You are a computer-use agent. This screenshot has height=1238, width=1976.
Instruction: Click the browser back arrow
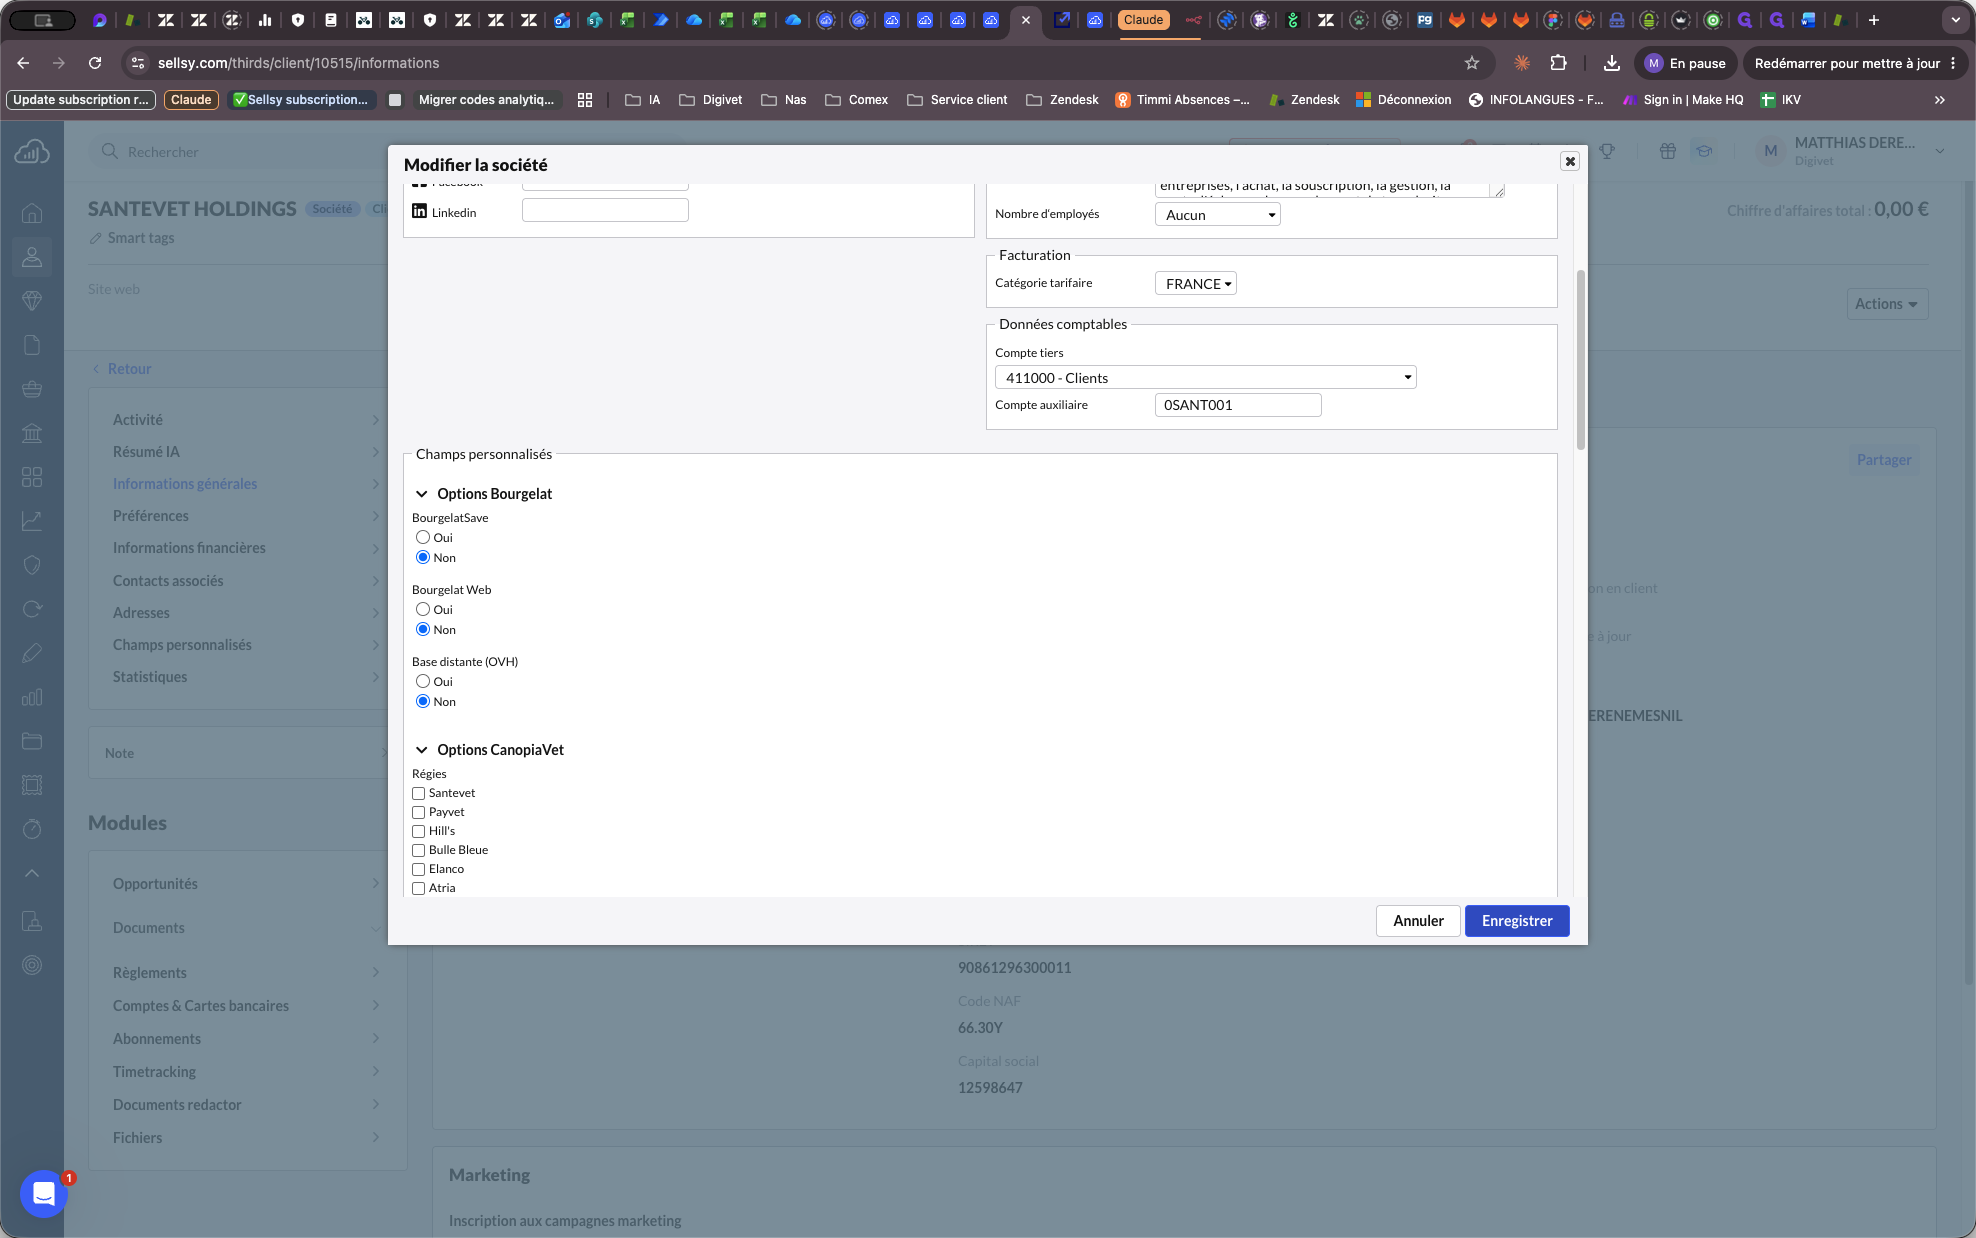23,63
